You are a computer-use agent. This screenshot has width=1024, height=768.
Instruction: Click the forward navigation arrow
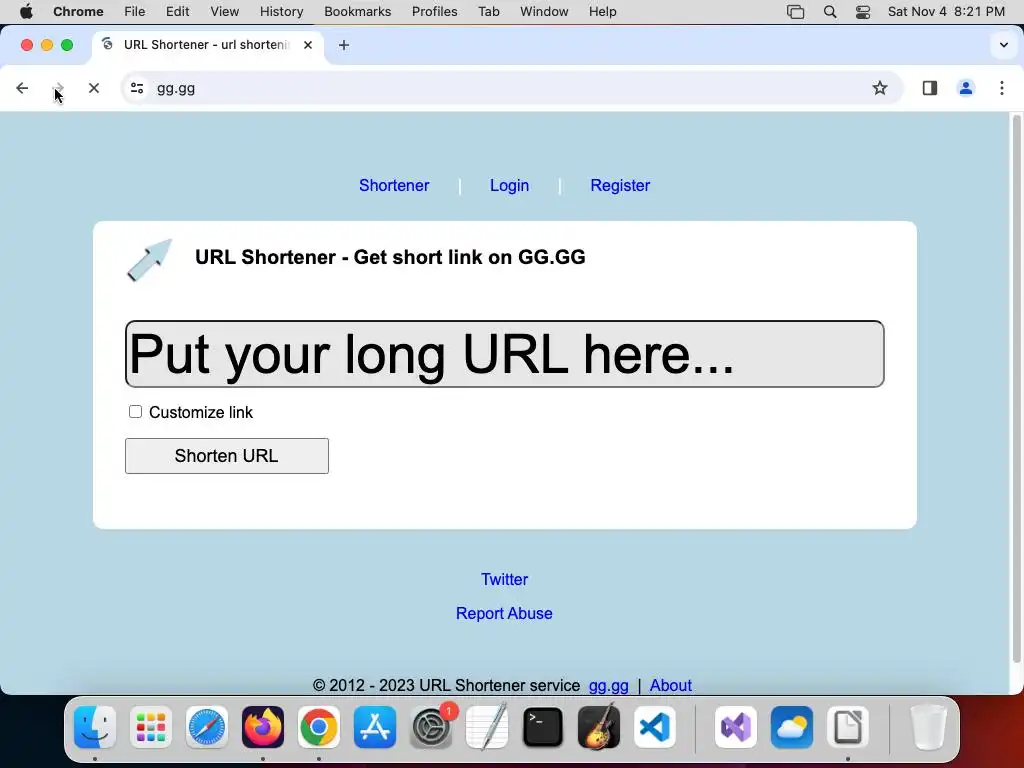[x=59, y=88]
